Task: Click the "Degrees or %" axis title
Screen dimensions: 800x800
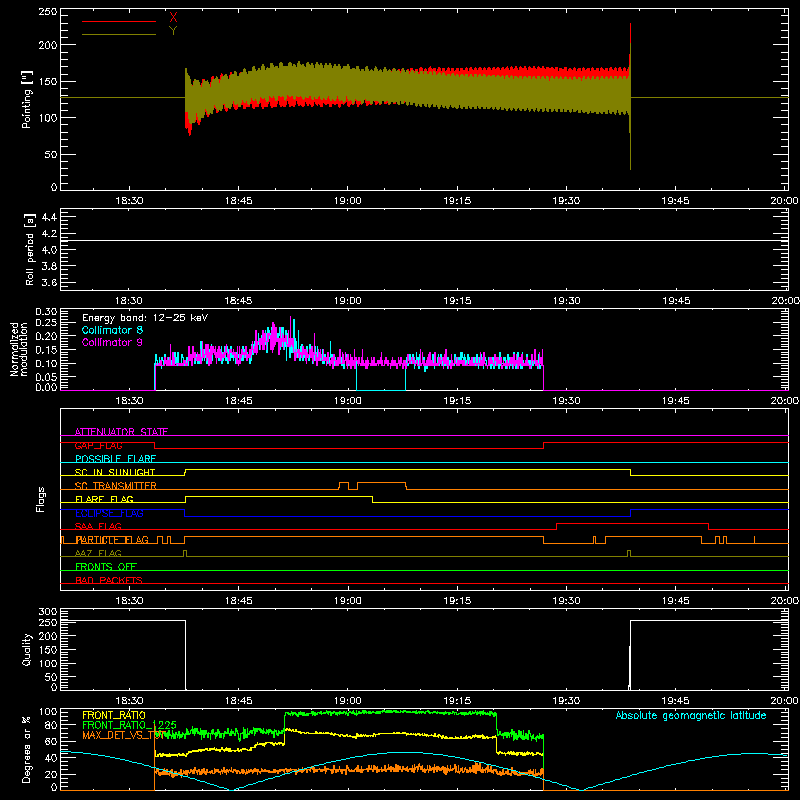Action: [27, 749]
